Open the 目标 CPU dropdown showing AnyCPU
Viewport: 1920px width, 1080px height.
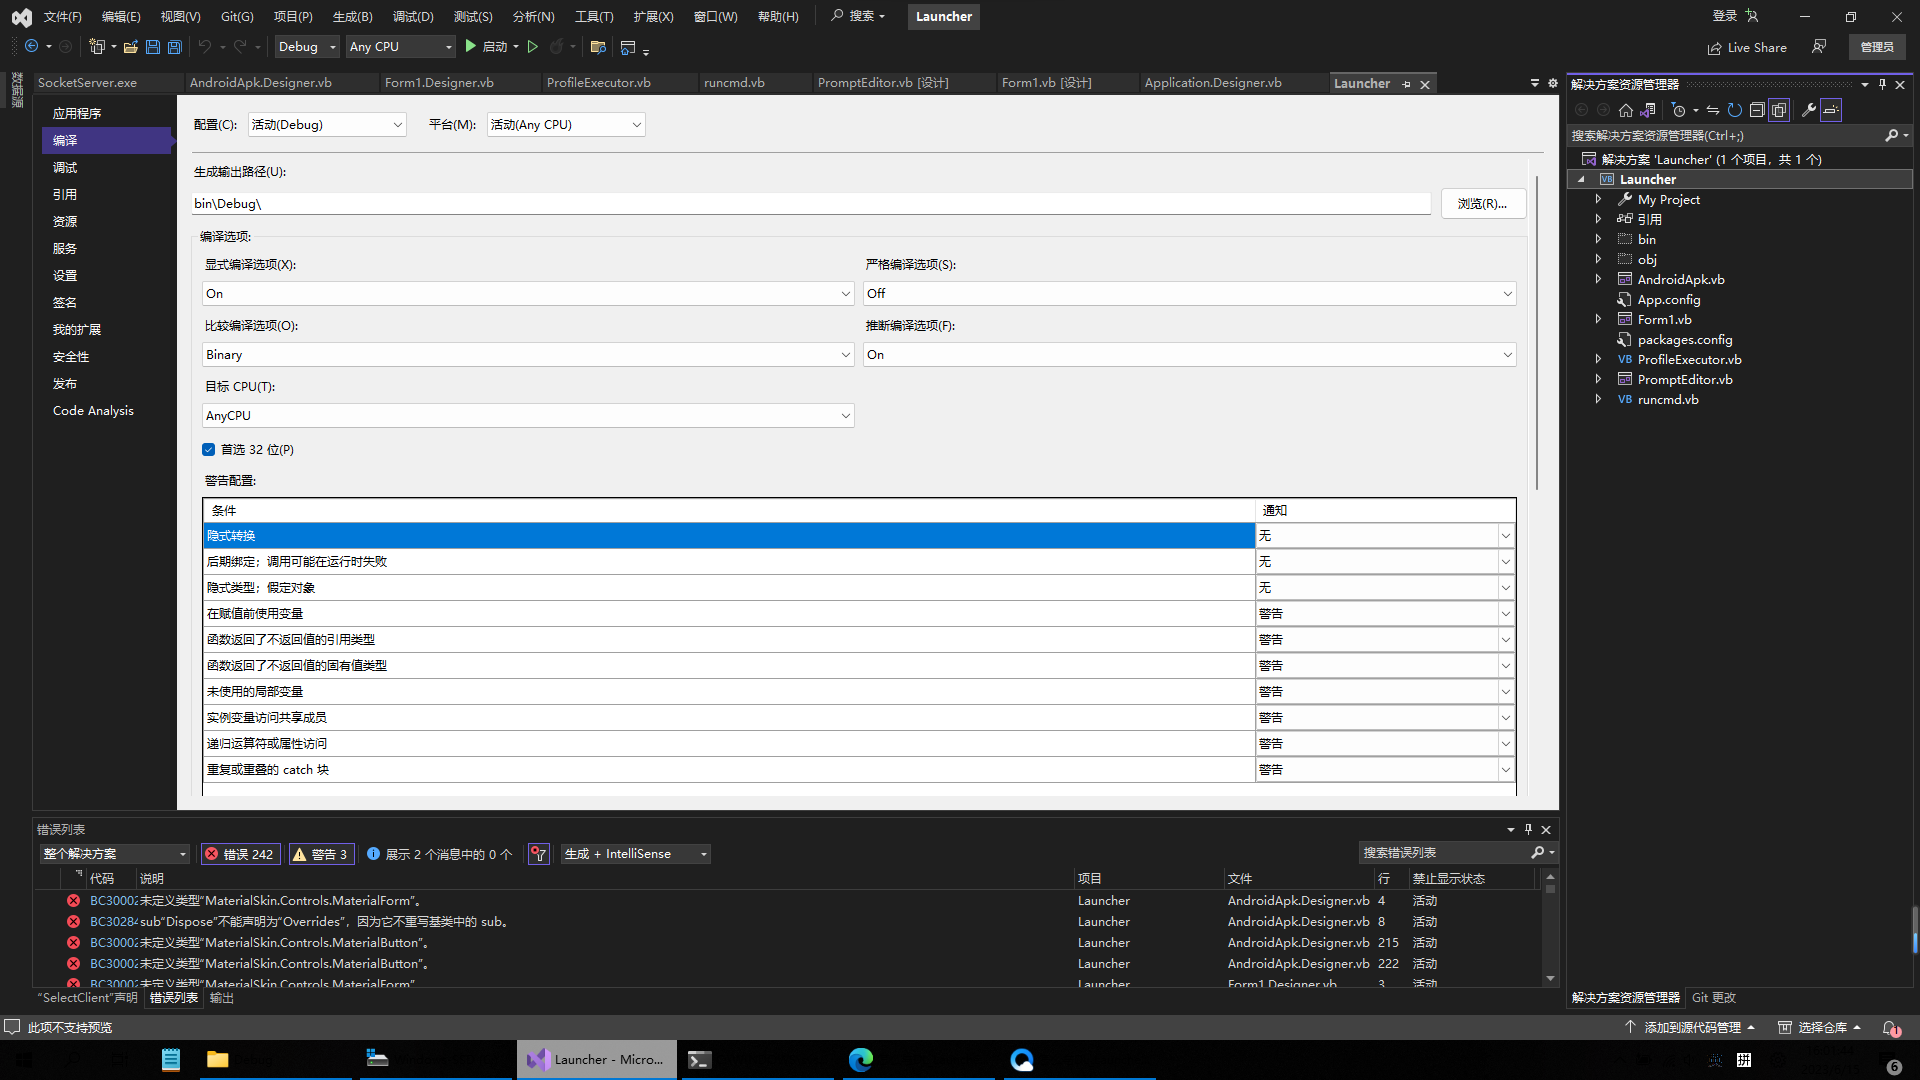pyautogui.click(x=527, y=415)
